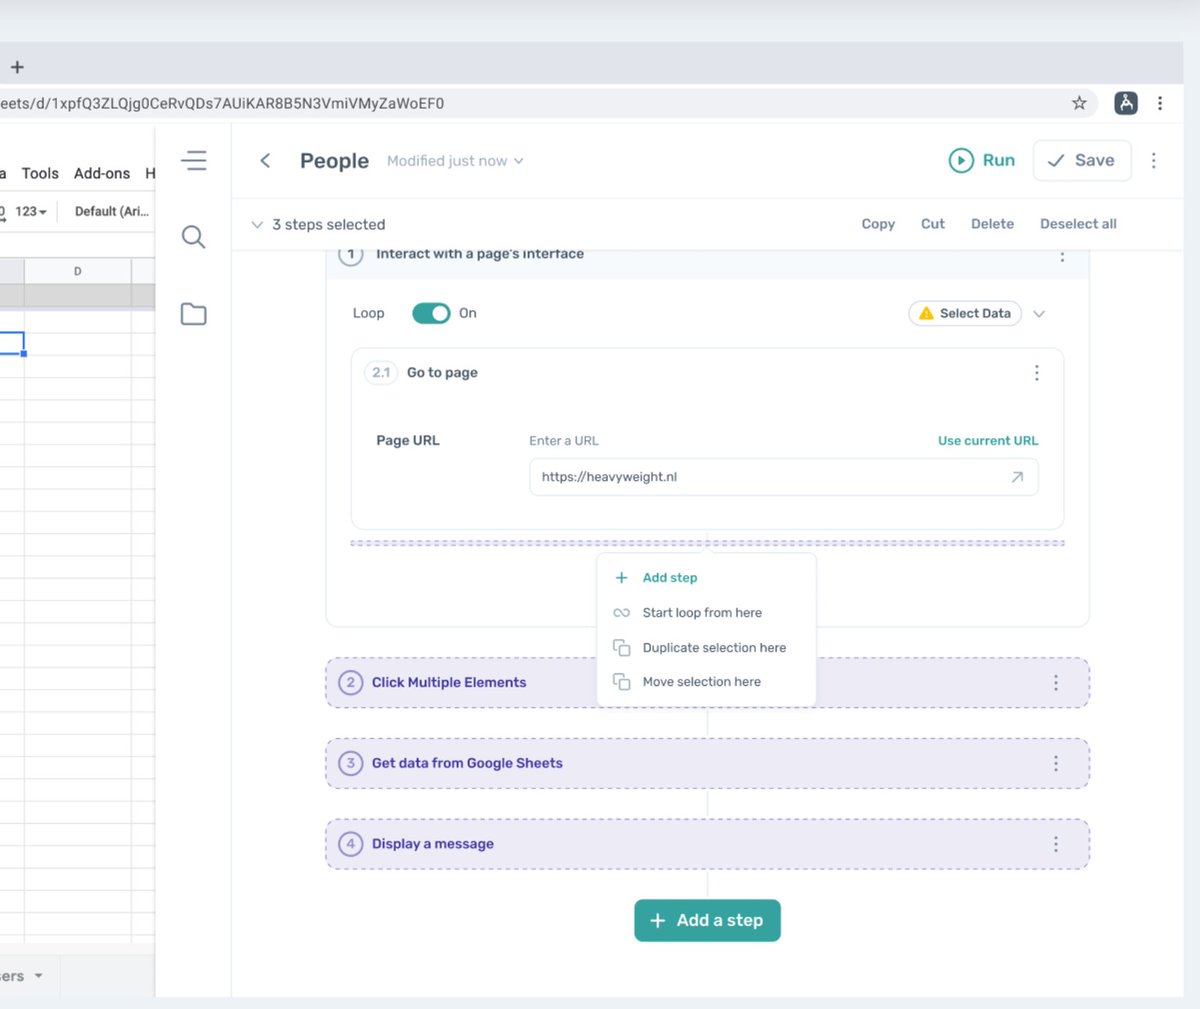Select column D header in the spreadsheet
1200x1009 pixels.
coord(78,271)
